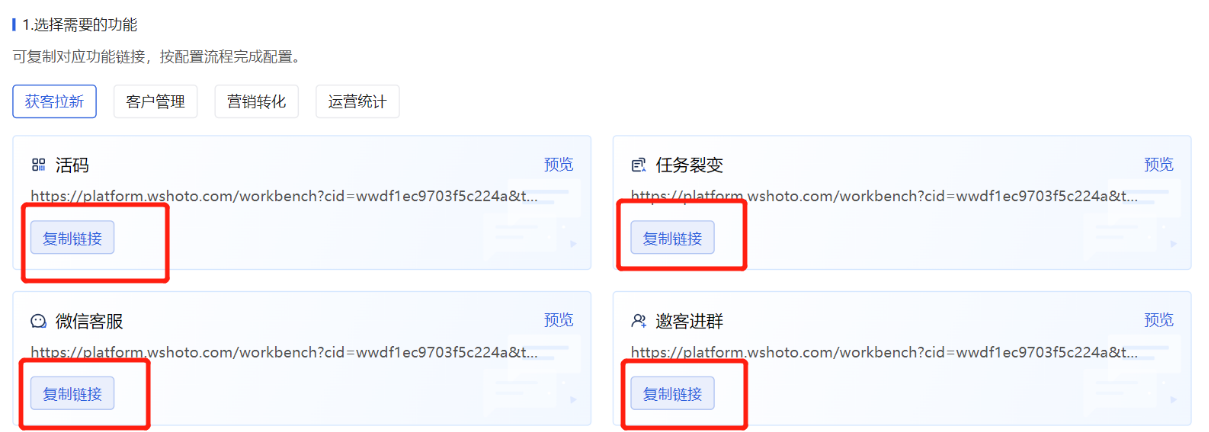Click the 邀客进群 workbench URL text
The width and height of the screenshot is (1209, 432).
884,352
